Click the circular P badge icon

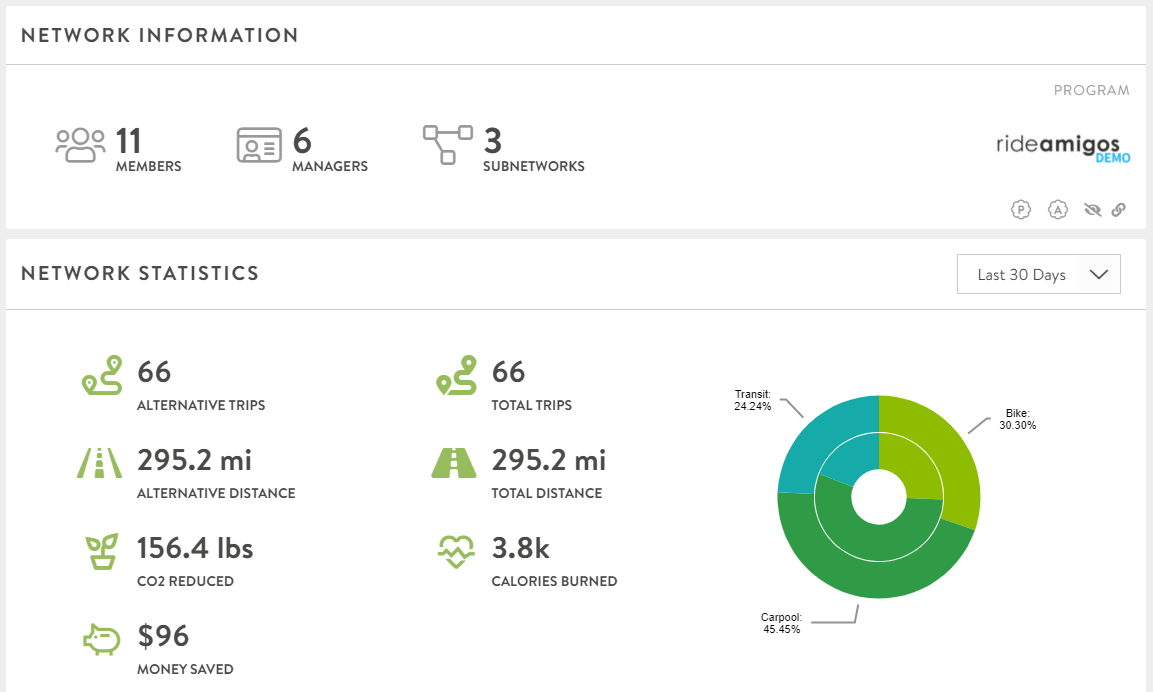pos(1021,210)
